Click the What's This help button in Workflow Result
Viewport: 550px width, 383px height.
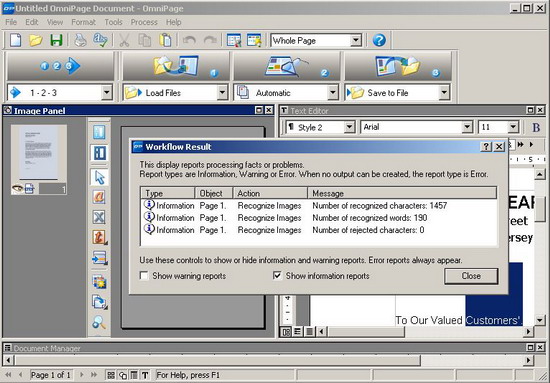click(486, 147)
